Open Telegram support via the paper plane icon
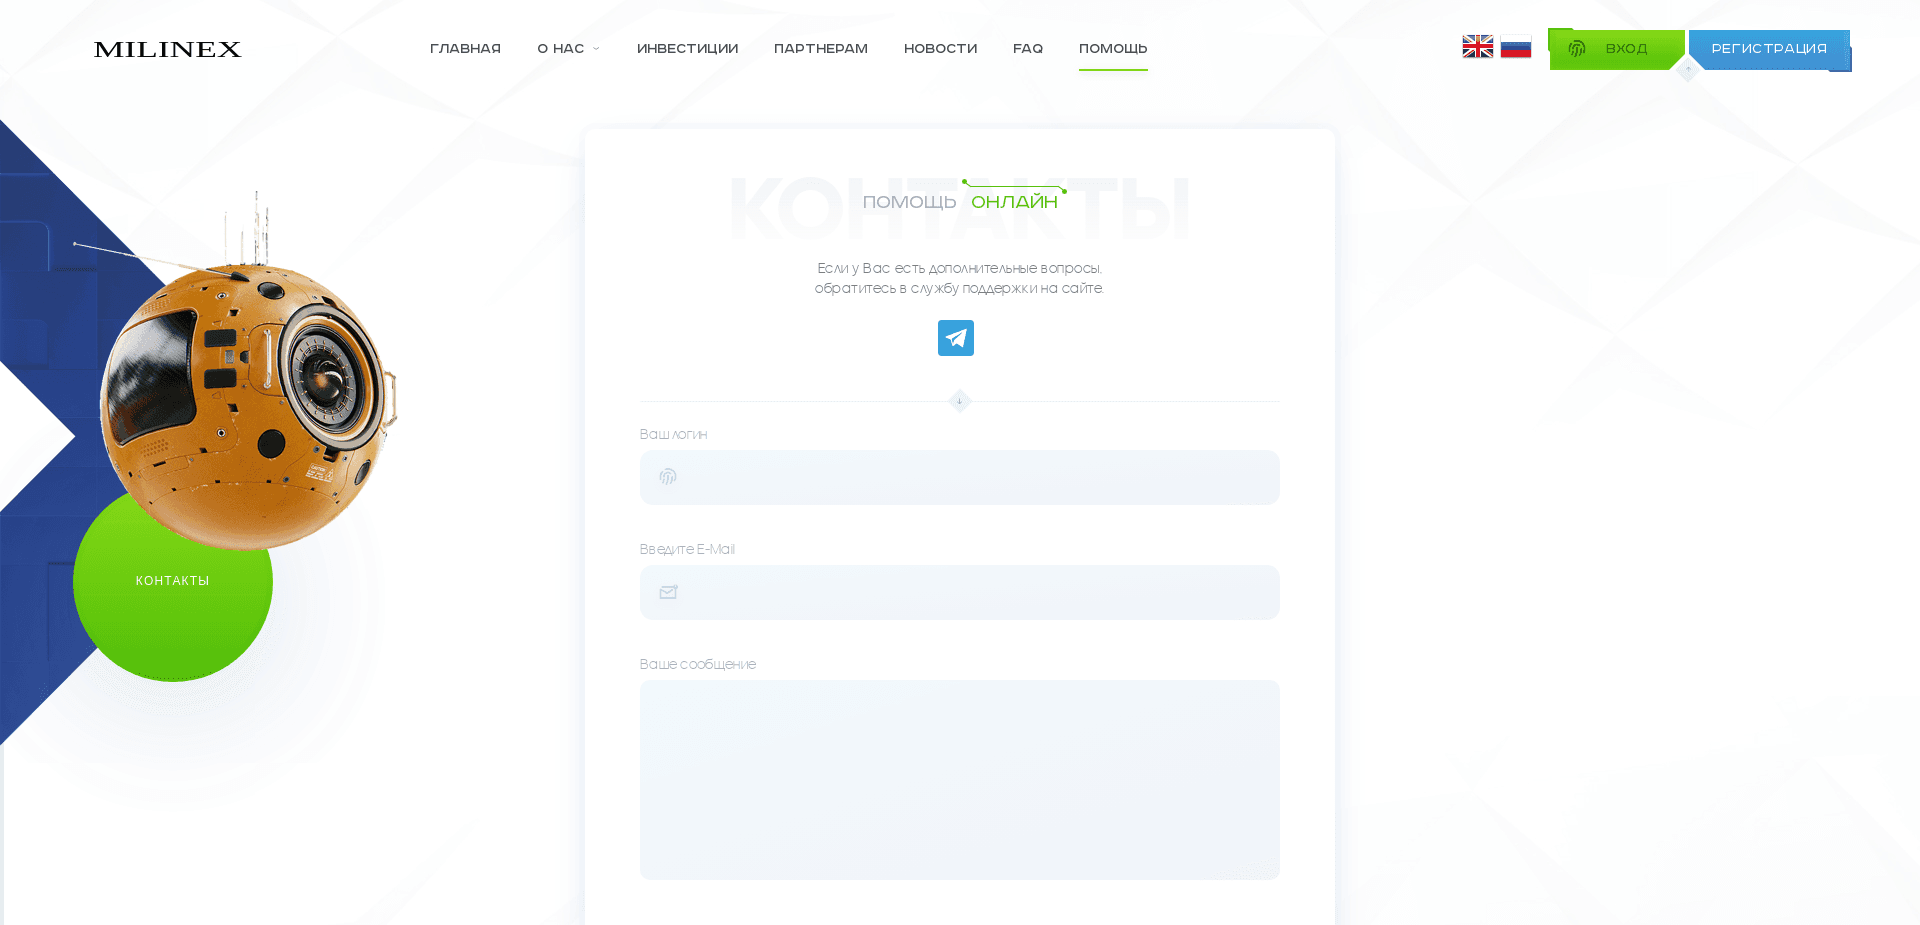 point(956,338)
